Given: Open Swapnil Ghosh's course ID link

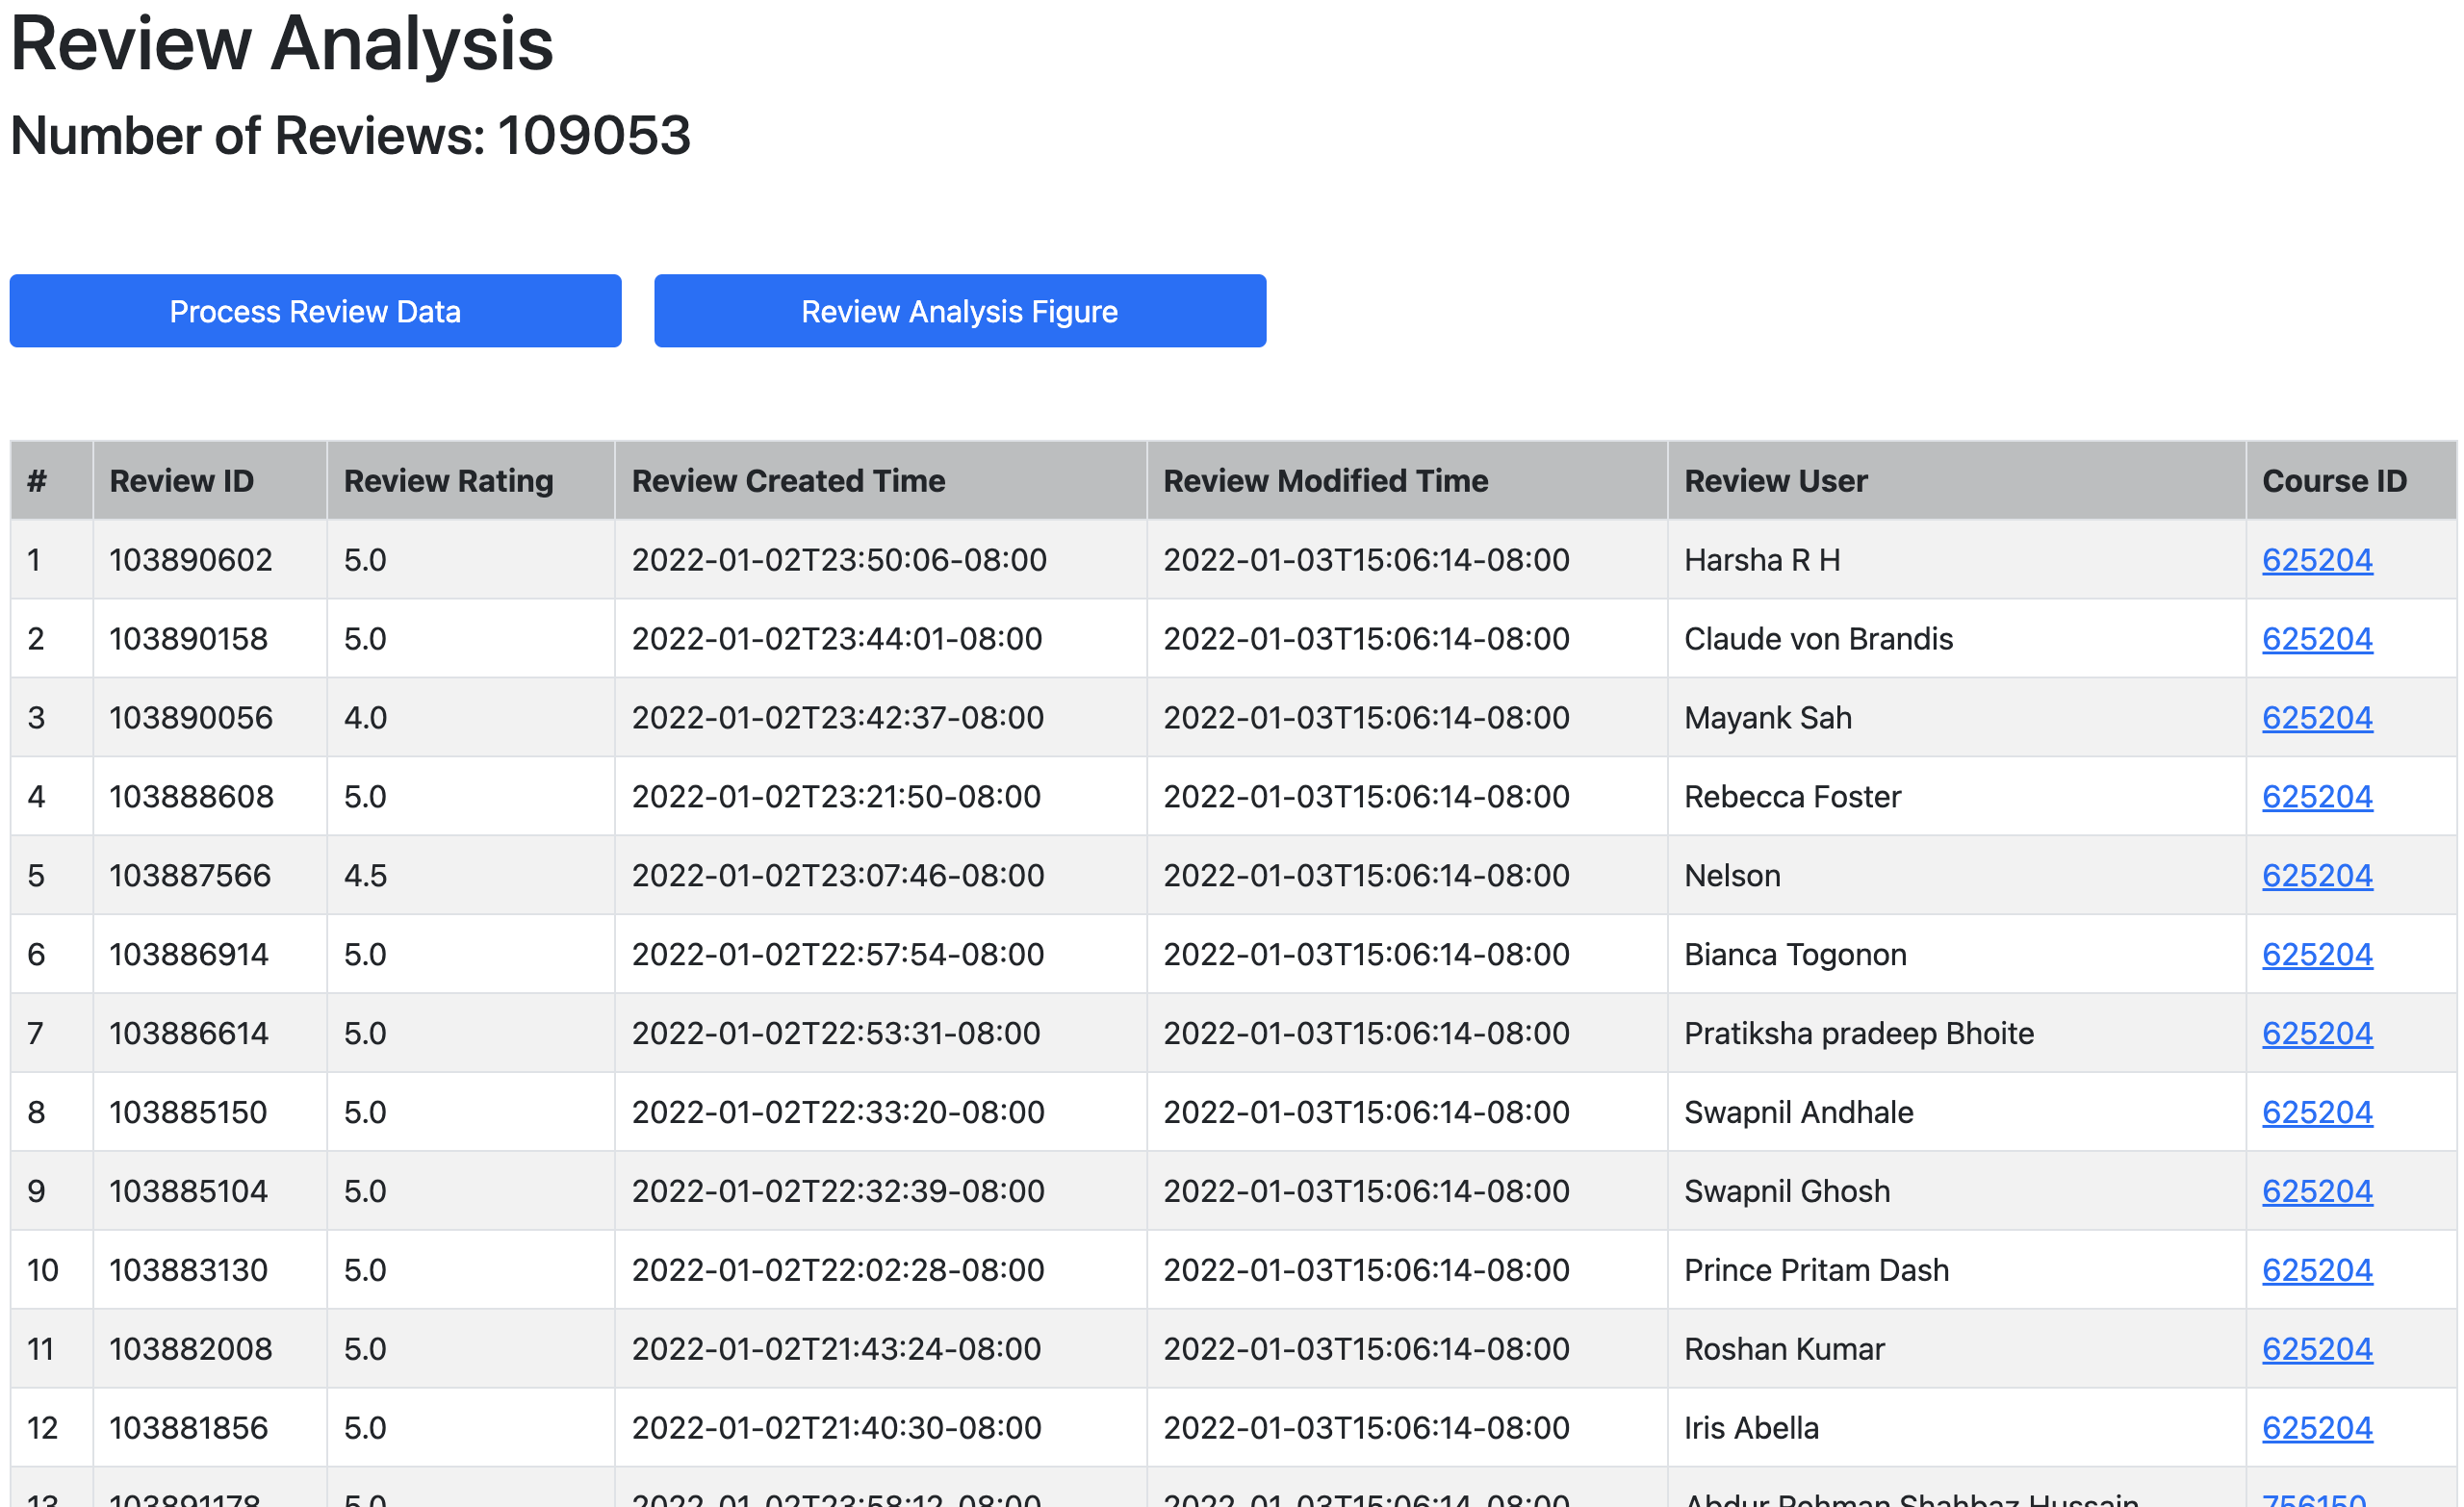Looking at the screenshot, I should 2316,1192.
